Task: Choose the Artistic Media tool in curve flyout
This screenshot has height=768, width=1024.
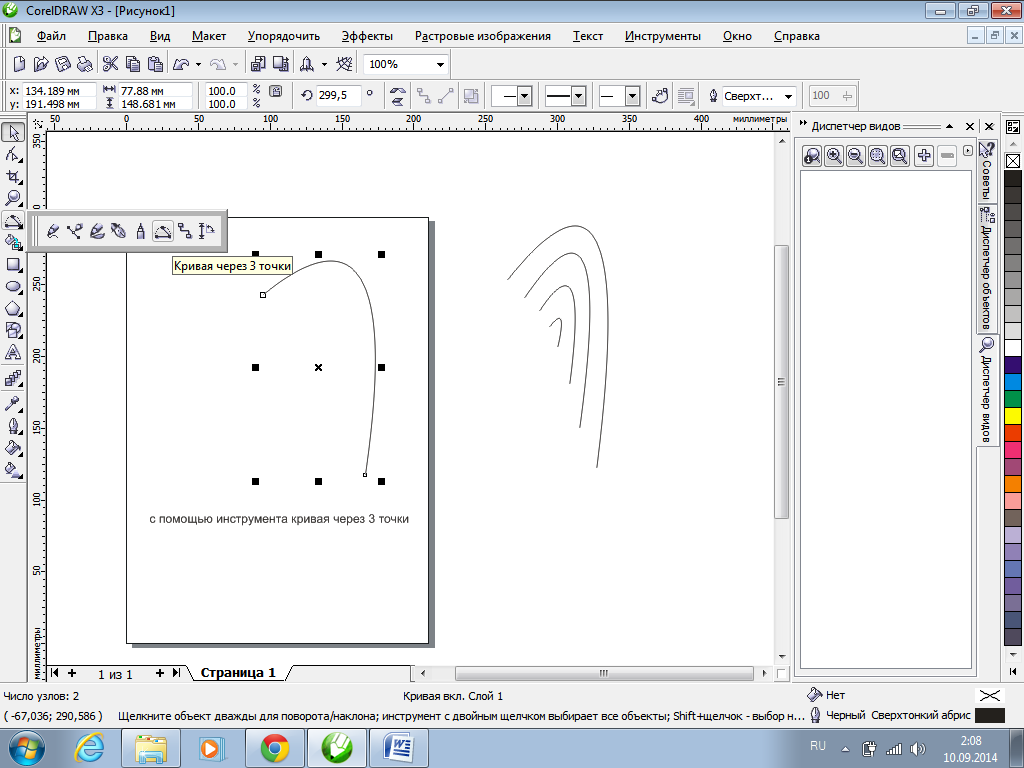Action: click(96, 231)
